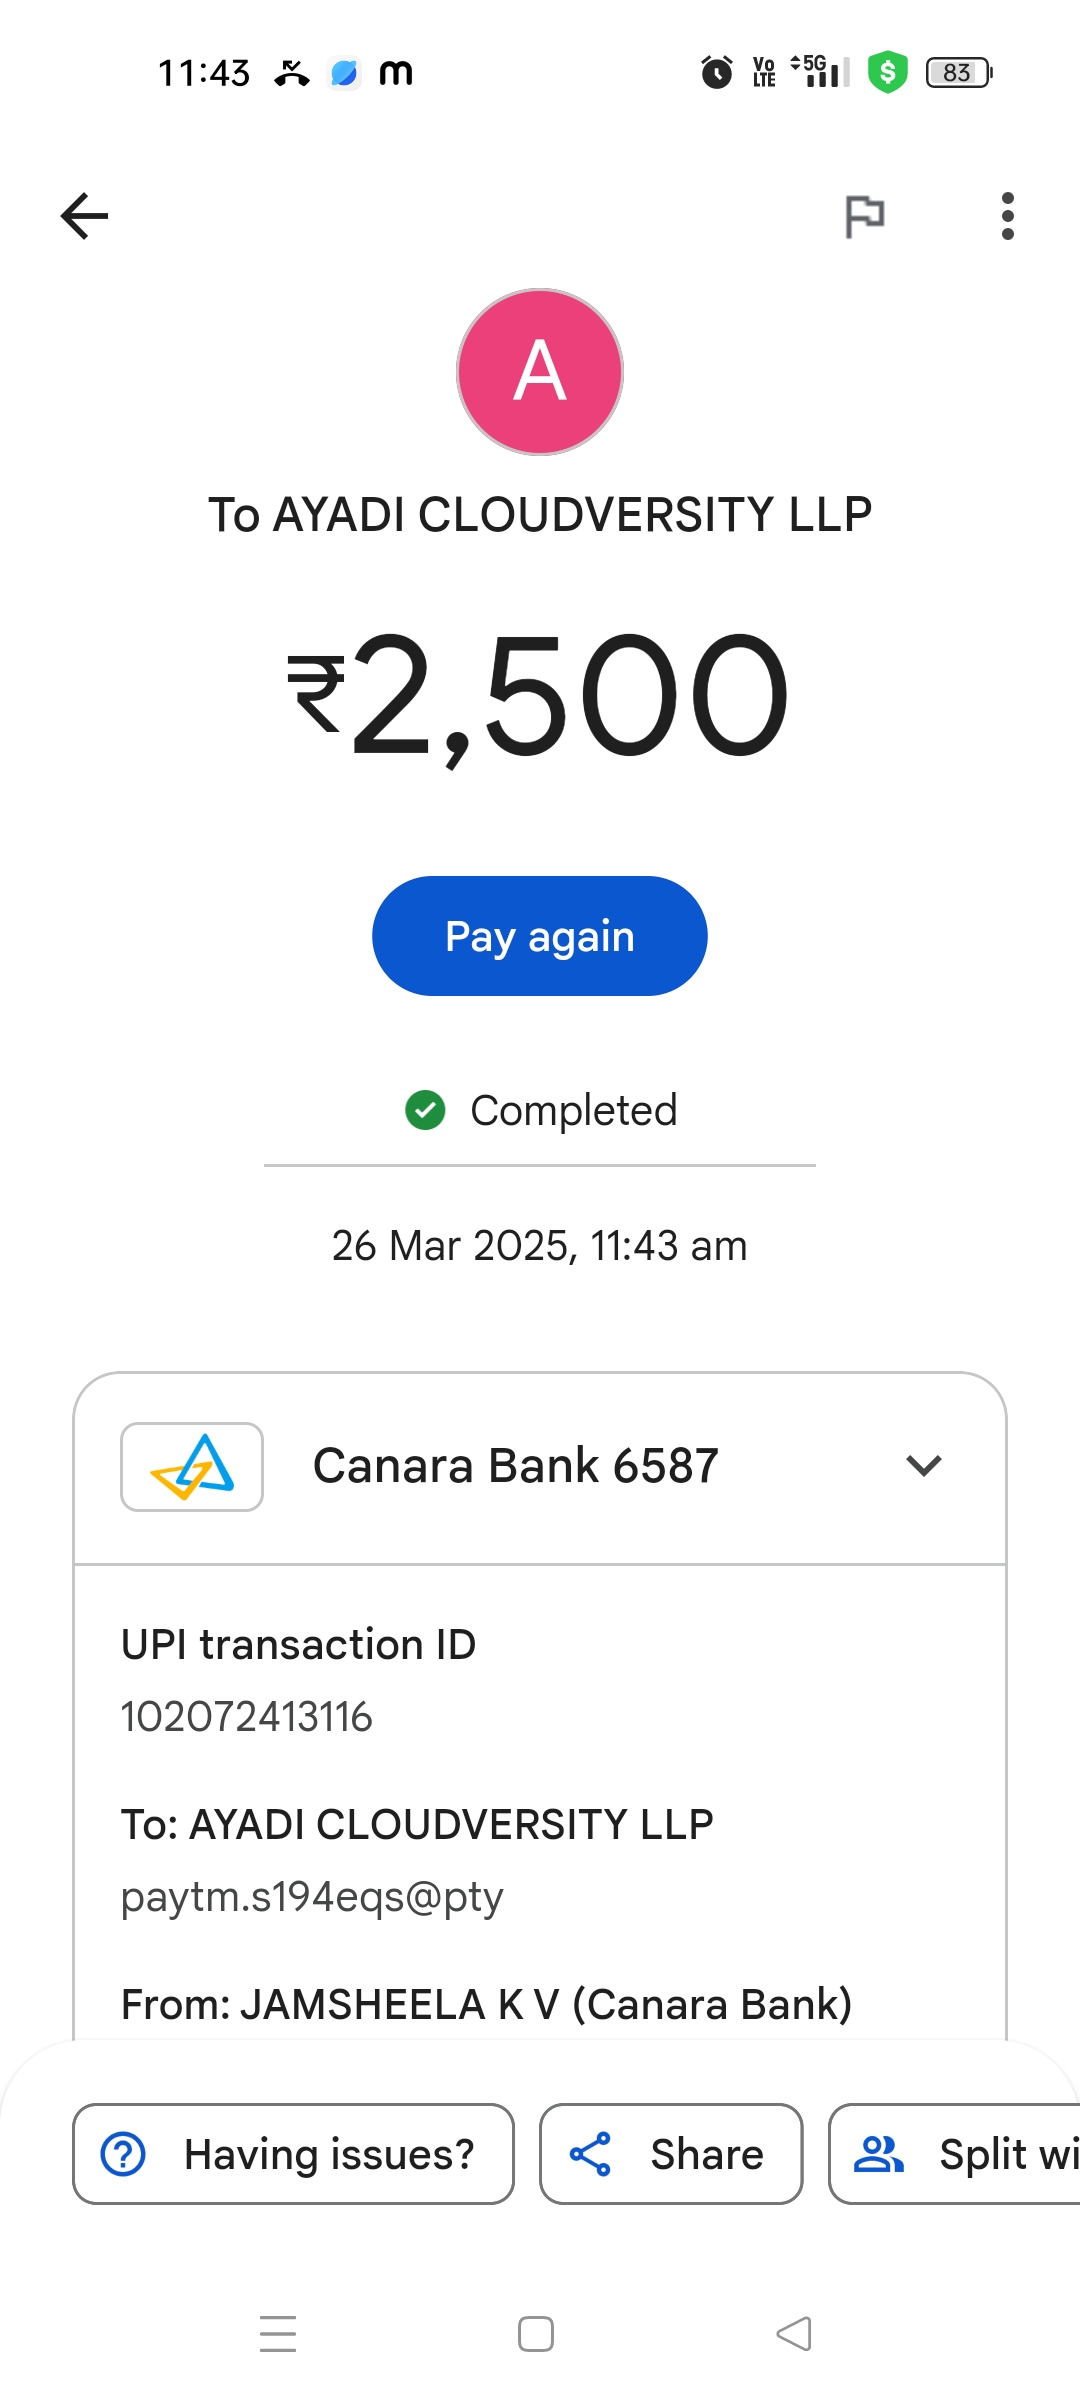Tap the paytm.s194eqs@pty UPI address
Viewport: 1080px width, 2400px height.
tap(312, 1897)
